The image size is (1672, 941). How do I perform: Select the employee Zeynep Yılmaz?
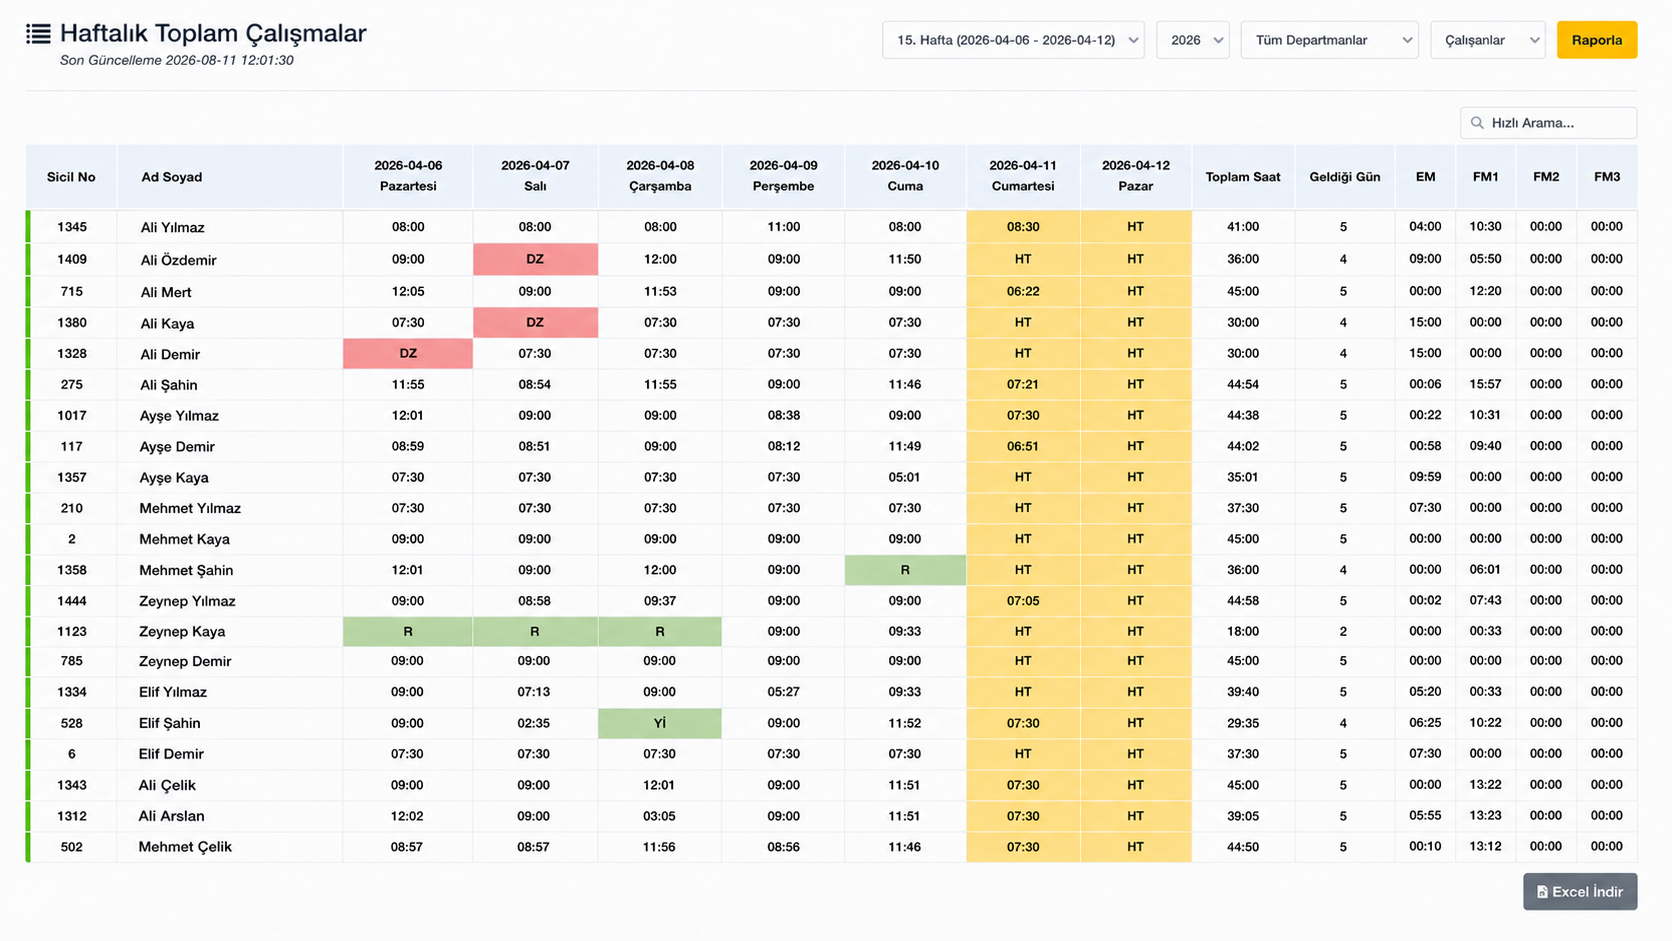click(x=187, y=602)
